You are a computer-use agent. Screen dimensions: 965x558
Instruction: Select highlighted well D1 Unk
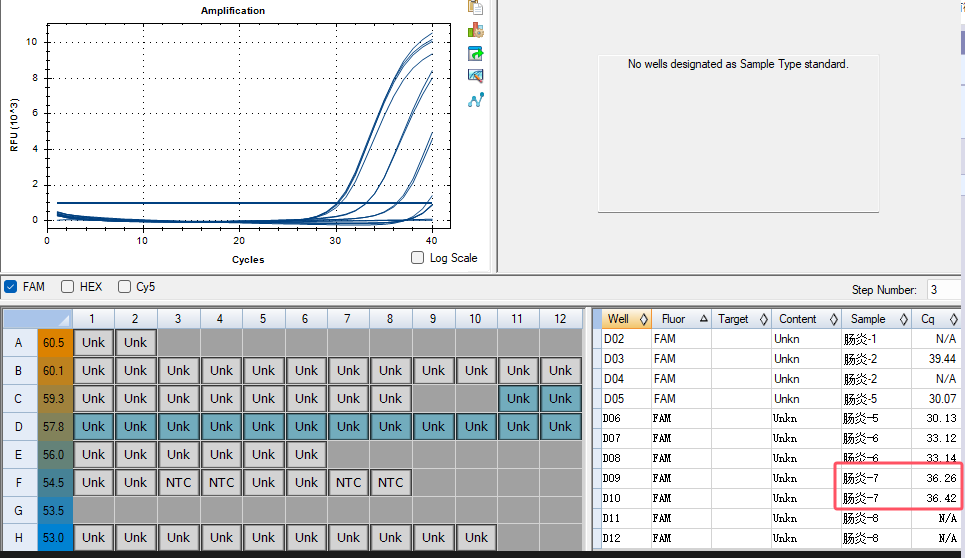[x=94, y=426]
